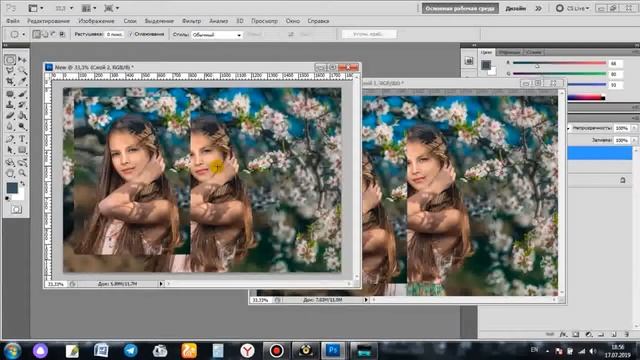The image size is (640, 360).
Task: Toggle Quick Mask mode
Action: (16, 209)
